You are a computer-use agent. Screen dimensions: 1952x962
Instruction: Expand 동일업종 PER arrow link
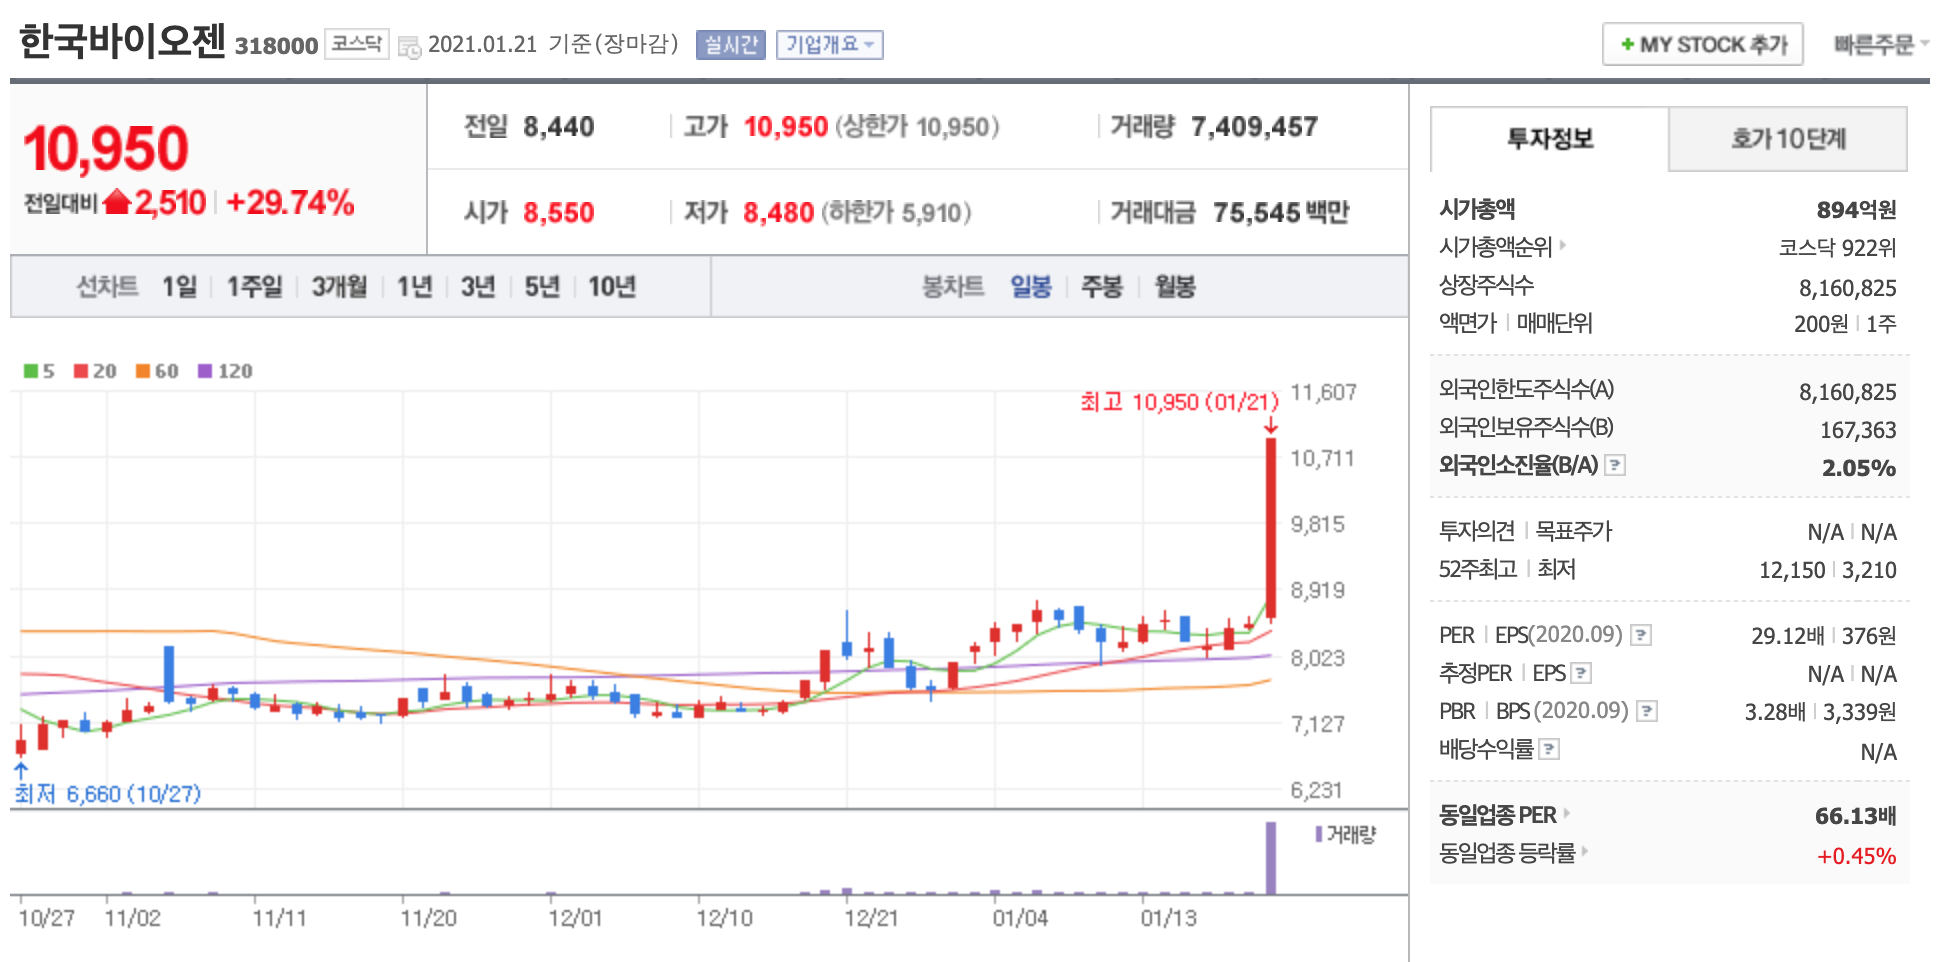(x=1567, y=813)
